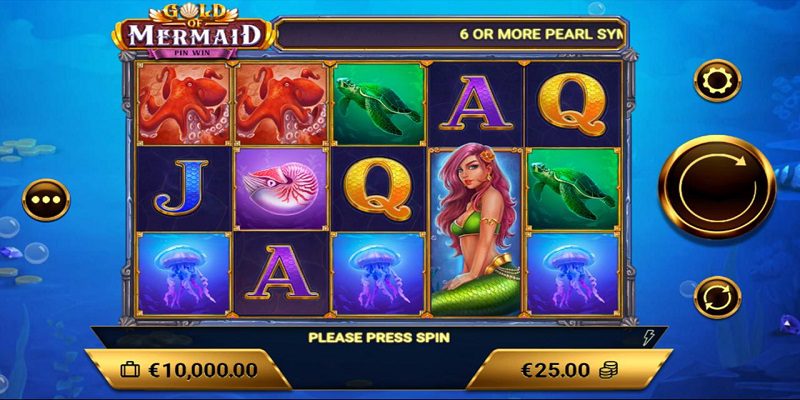The height and width of the screenshot is (400, 800).
Task: Click the €10,000.00 balance panel
Action: 188,369
